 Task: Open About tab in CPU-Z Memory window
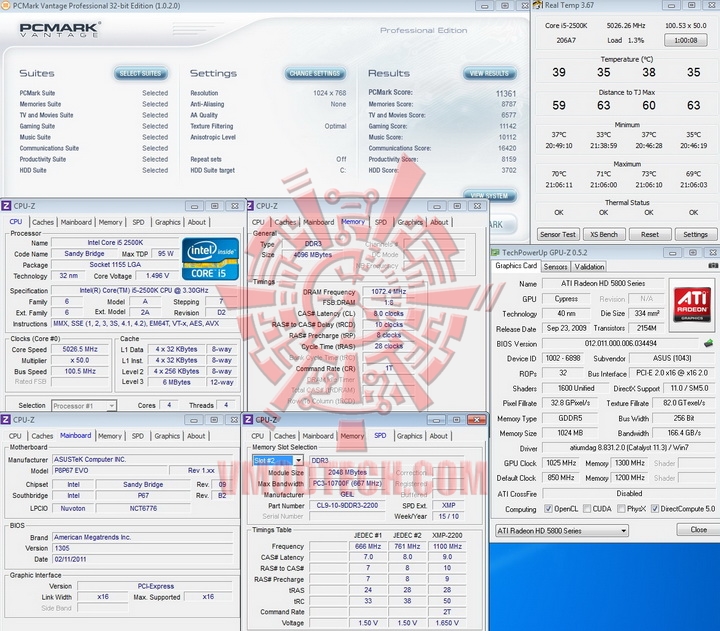point(439,222)
